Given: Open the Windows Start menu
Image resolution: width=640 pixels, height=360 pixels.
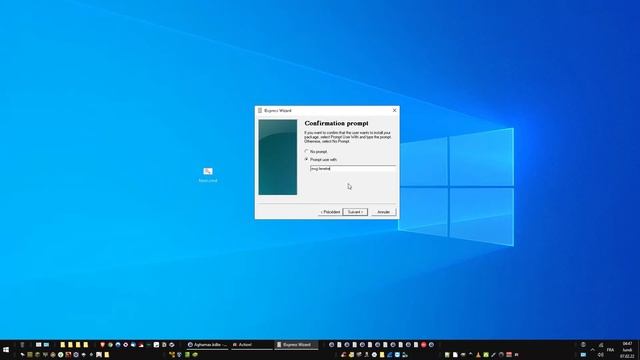Looking at the screenshot, I should pos(6,350).
